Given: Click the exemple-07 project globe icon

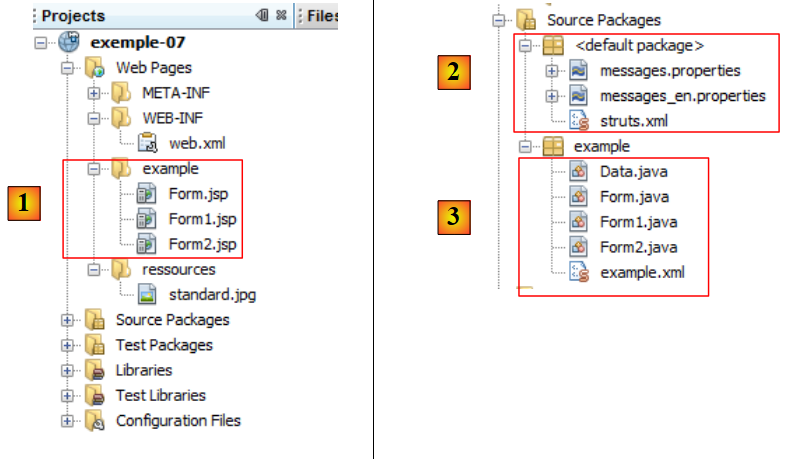Looking at the screenshot, I should click(69, 43).
